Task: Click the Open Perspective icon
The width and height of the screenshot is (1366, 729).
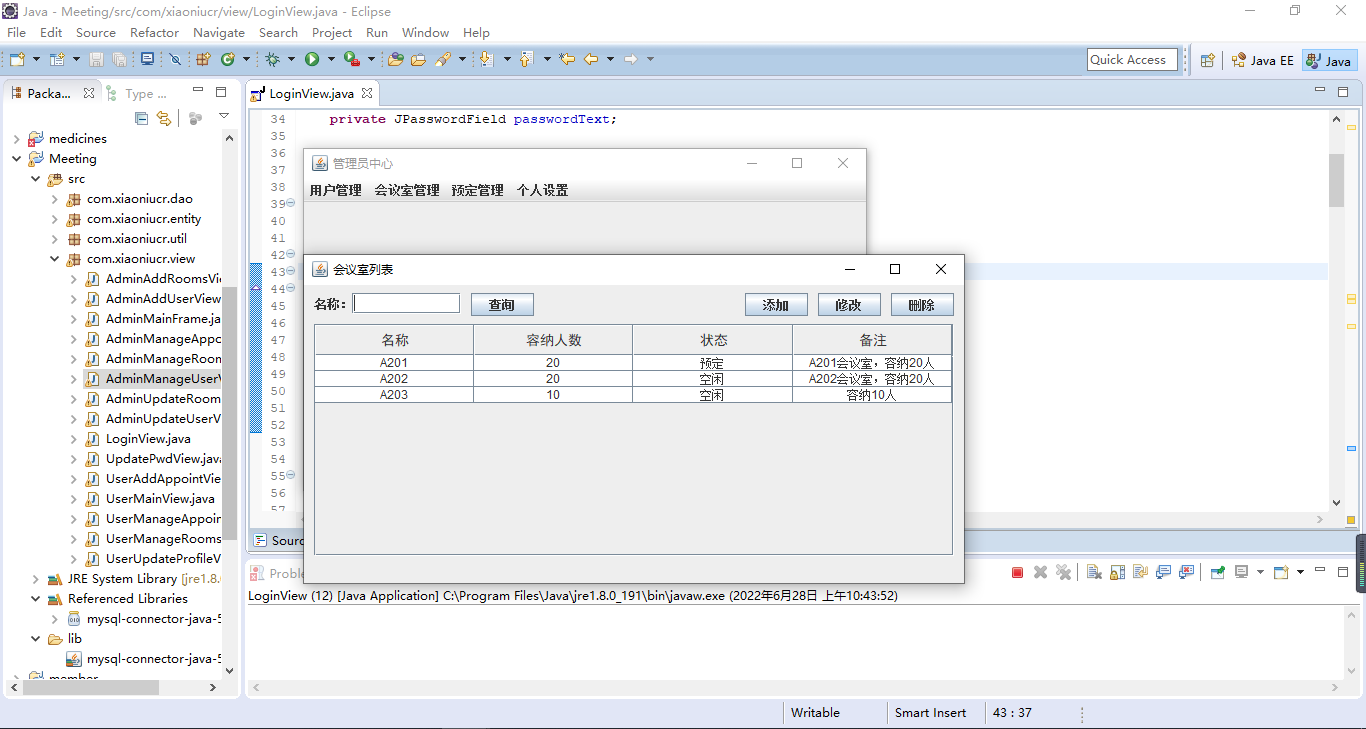Action: click(1208, 60)
